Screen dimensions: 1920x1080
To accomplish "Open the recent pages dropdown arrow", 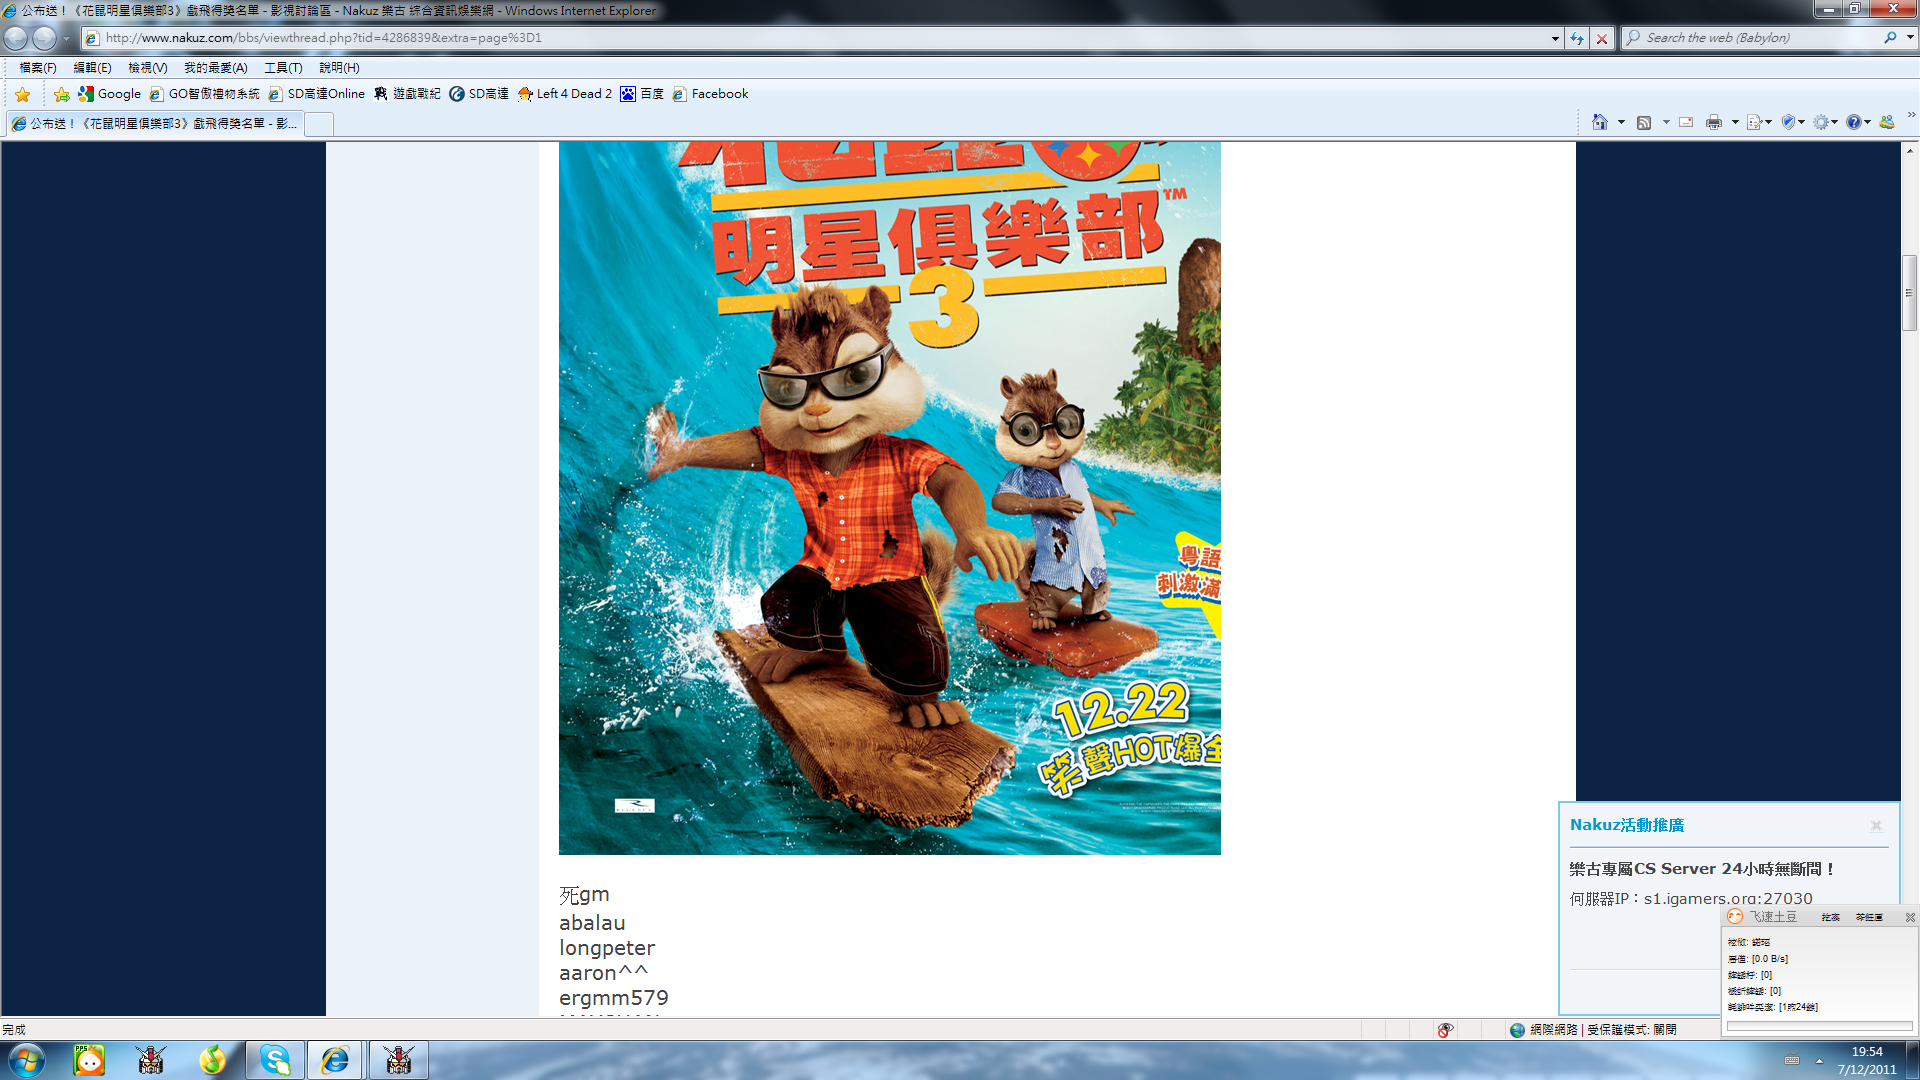I will tap(66, 38).
